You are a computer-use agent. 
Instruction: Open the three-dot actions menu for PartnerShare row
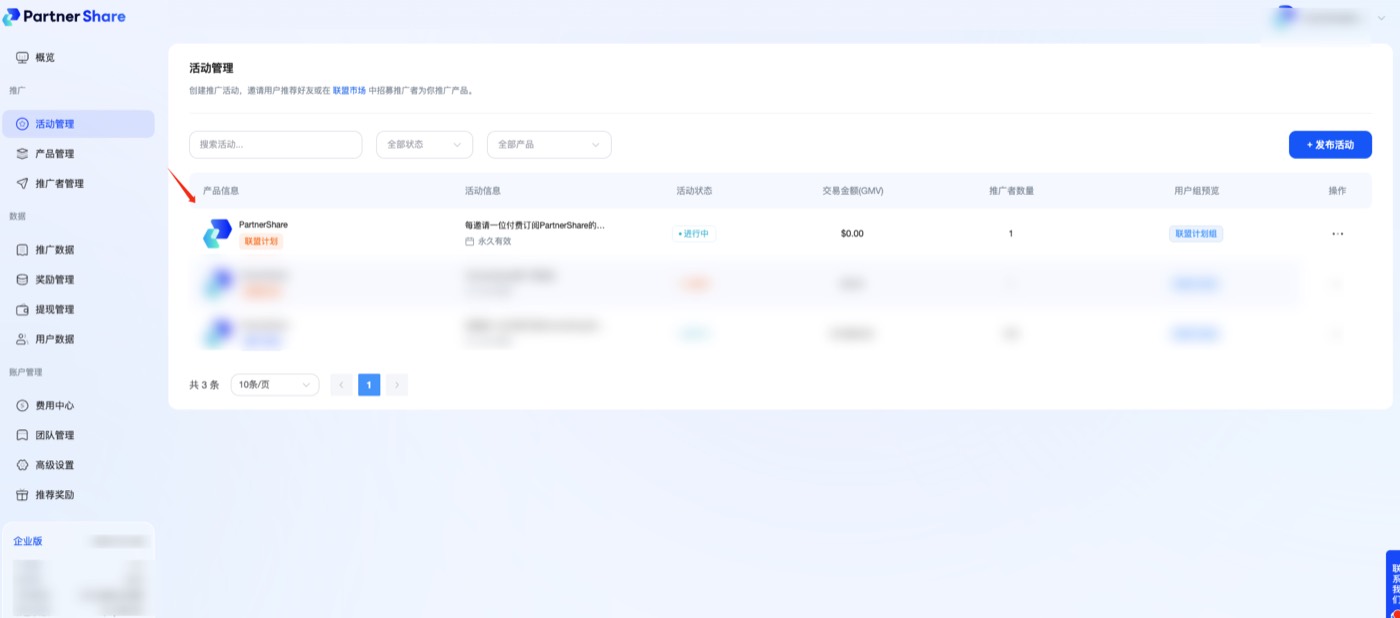pos(1337,234)
